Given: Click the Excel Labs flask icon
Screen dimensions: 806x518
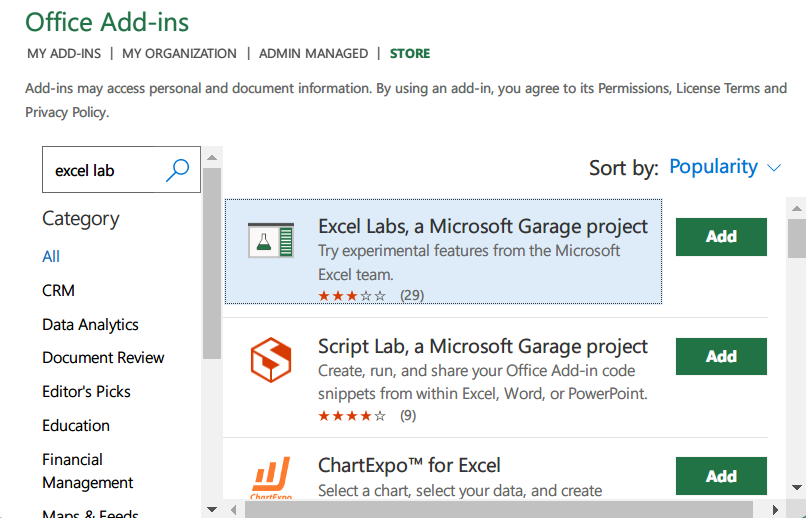Looking at the screenshot, I should pyautogui.click(x=271, y=240).
